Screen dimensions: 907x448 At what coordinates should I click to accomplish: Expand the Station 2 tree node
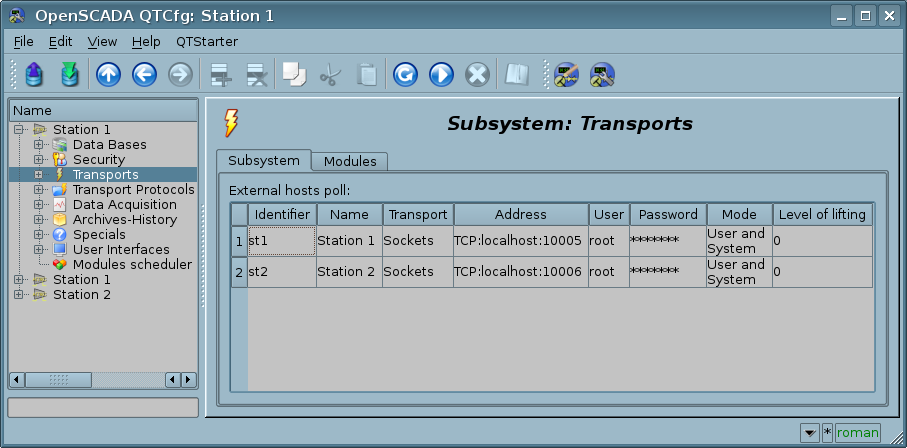click(x=19, y=295)
